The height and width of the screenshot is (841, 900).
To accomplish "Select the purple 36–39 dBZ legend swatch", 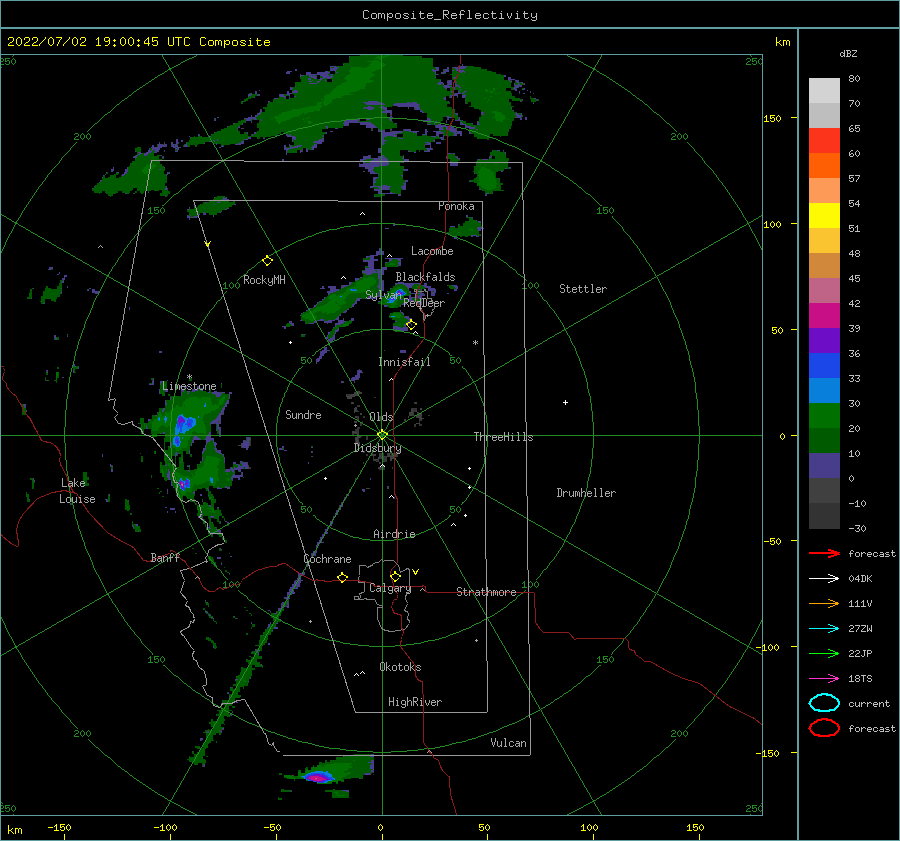I will 824,341.
